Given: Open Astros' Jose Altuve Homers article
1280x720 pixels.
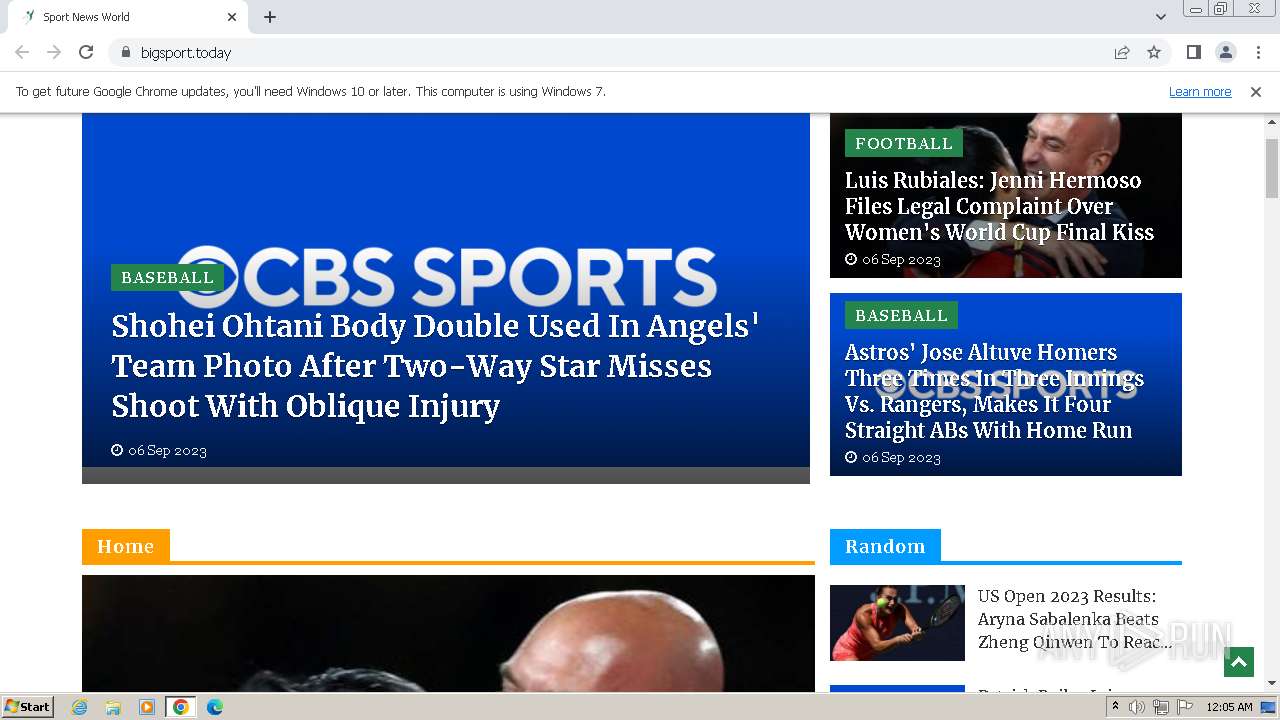Looking at the screenshot, I should [994, 391].
